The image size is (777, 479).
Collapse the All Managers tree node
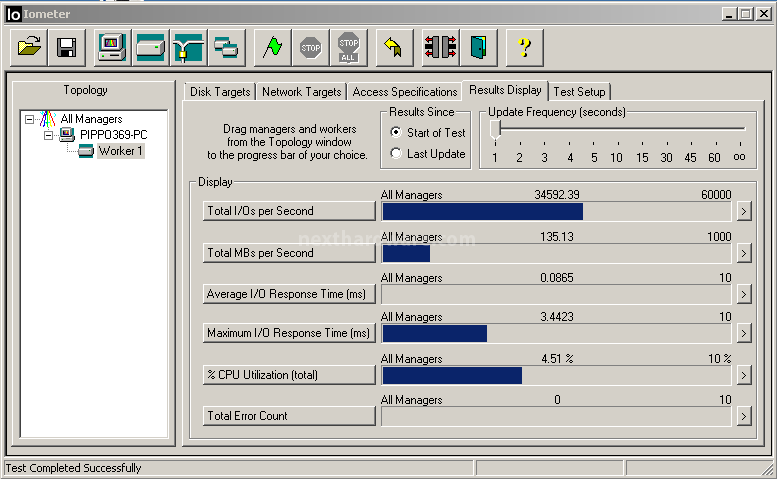[x=29, y=119]
